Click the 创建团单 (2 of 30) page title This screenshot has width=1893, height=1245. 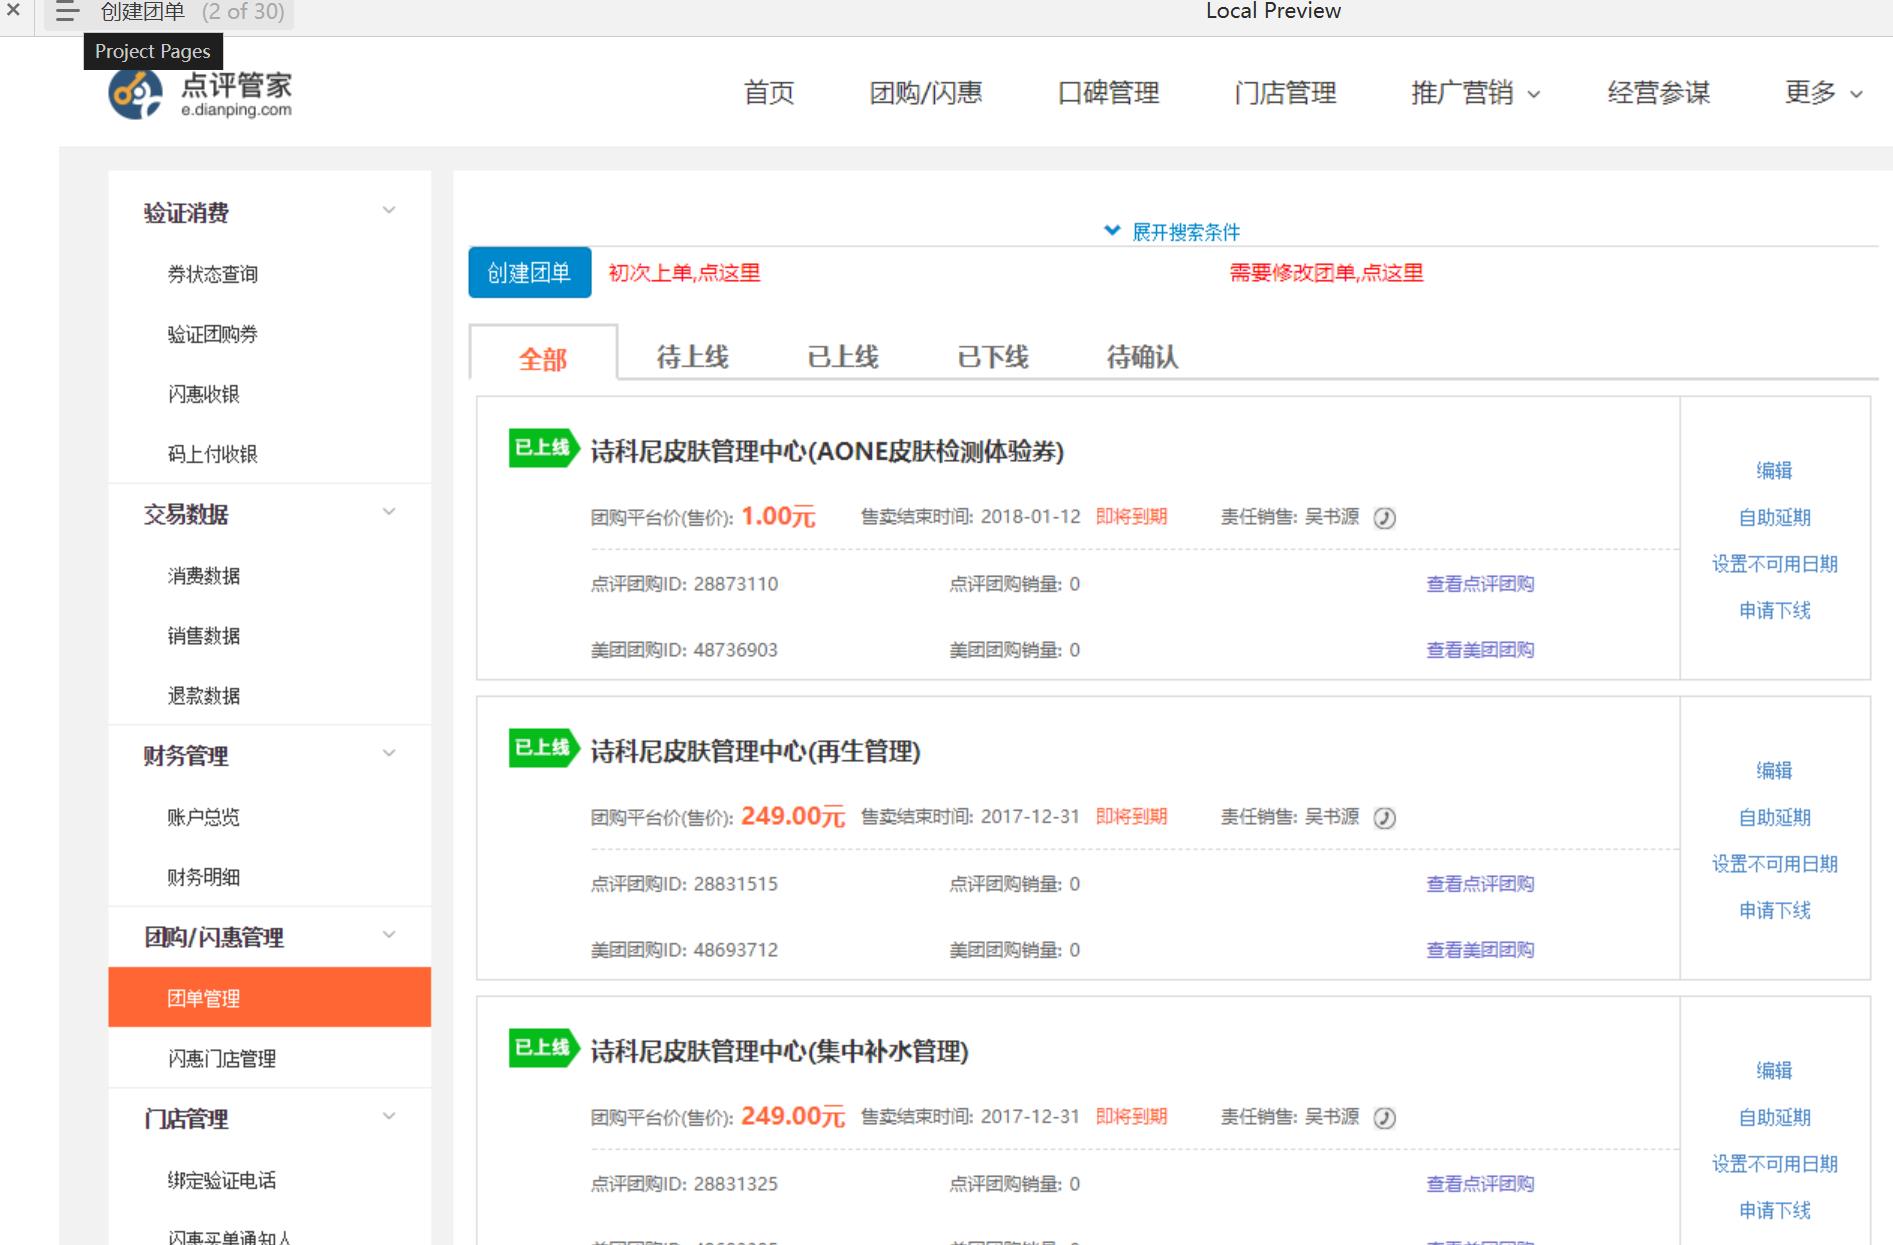pos(192,12)
